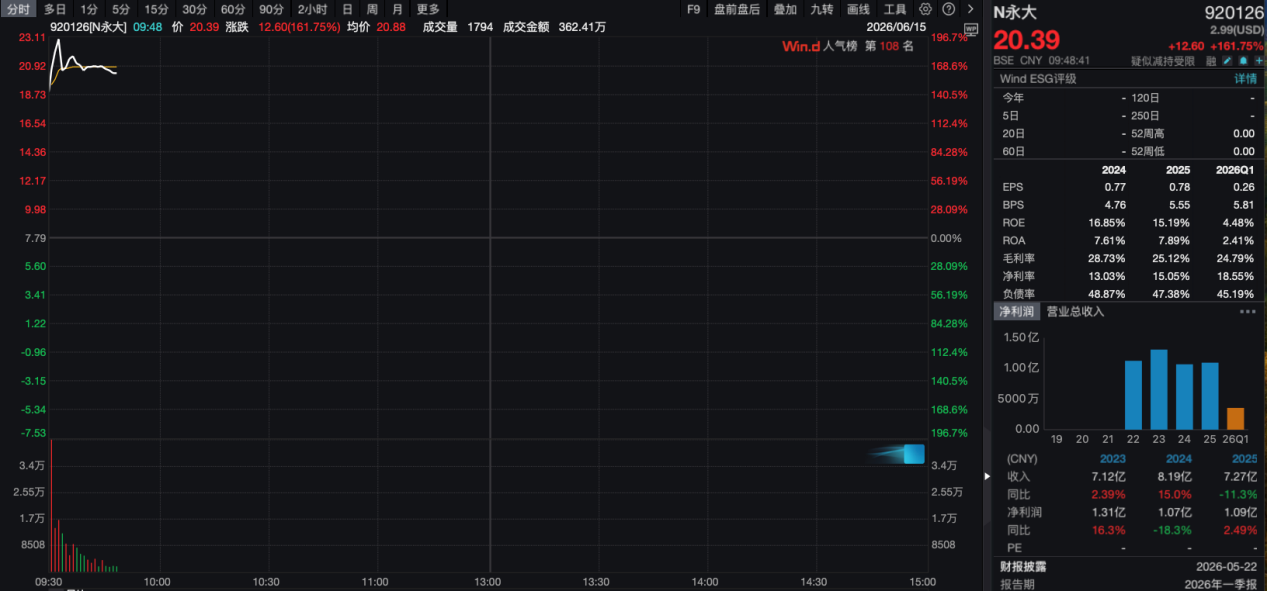Open the 更多 more periods dropdown
Viewport: 1267px width, 591px height.
pos(428,9)
